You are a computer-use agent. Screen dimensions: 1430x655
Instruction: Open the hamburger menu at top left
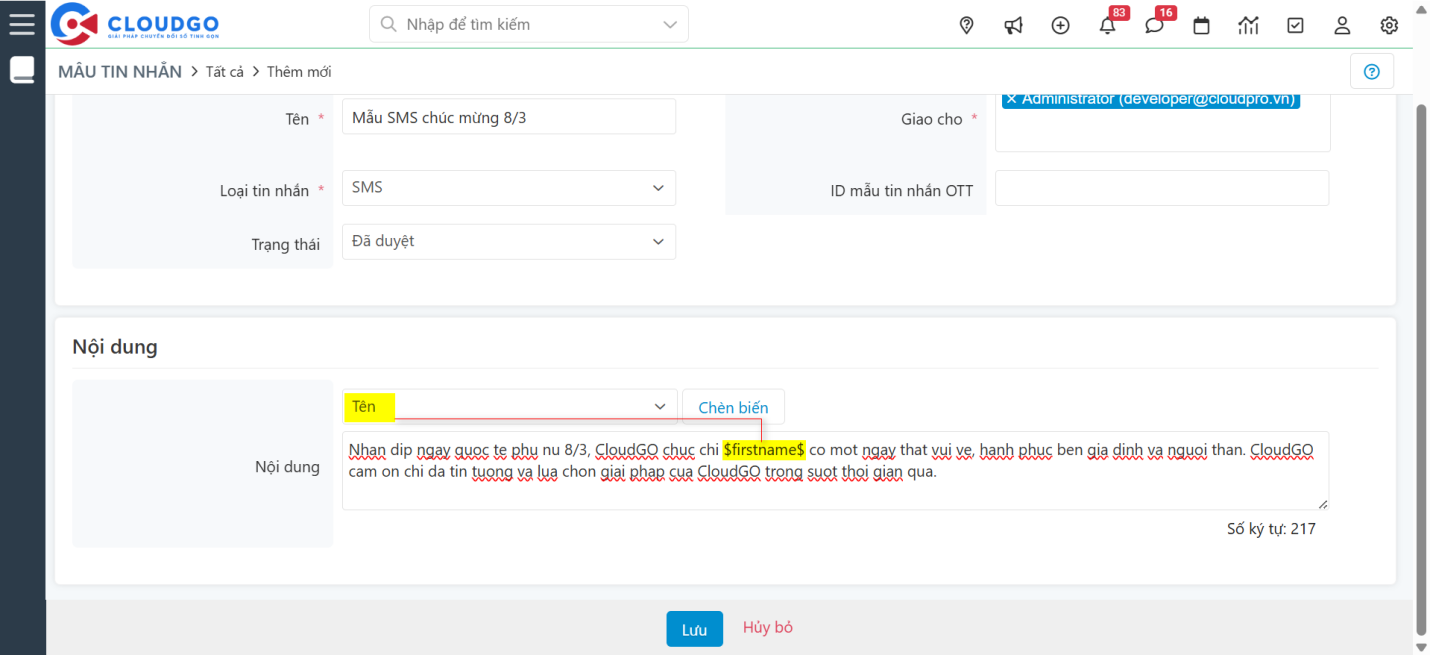point(22,23)
